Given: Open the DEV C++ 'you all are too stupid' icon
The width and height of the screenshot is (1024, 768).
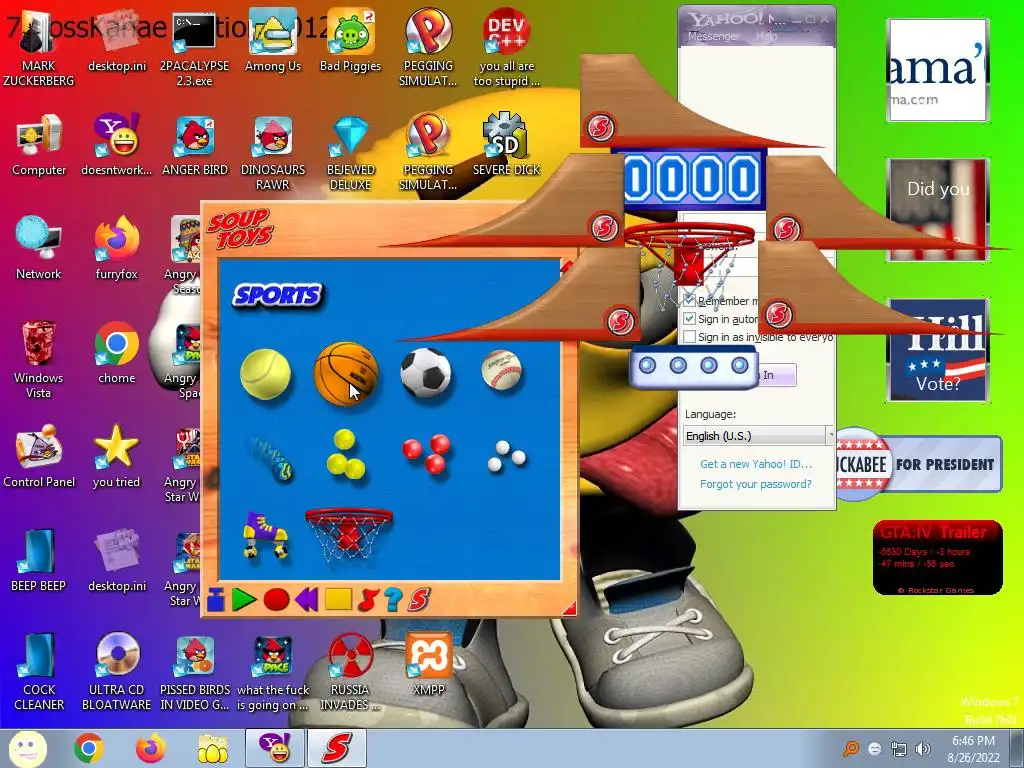Looking at the screenshot, I should 506,47.
